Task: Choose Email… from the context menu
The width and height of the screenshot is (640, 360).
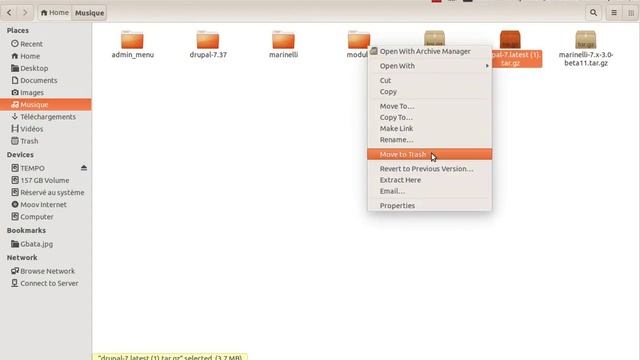Action: pyautogui.click(x=429, y=191)
